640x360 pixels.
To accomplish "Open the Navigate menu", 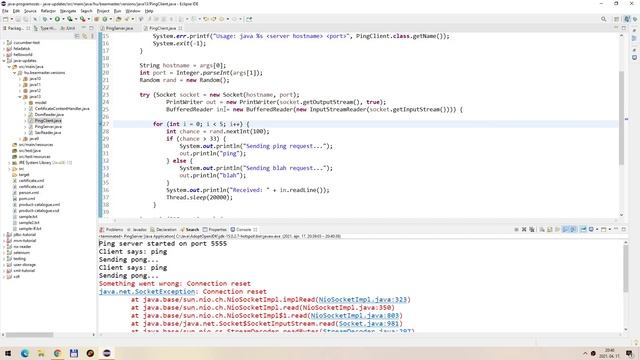I will [68, 11].
